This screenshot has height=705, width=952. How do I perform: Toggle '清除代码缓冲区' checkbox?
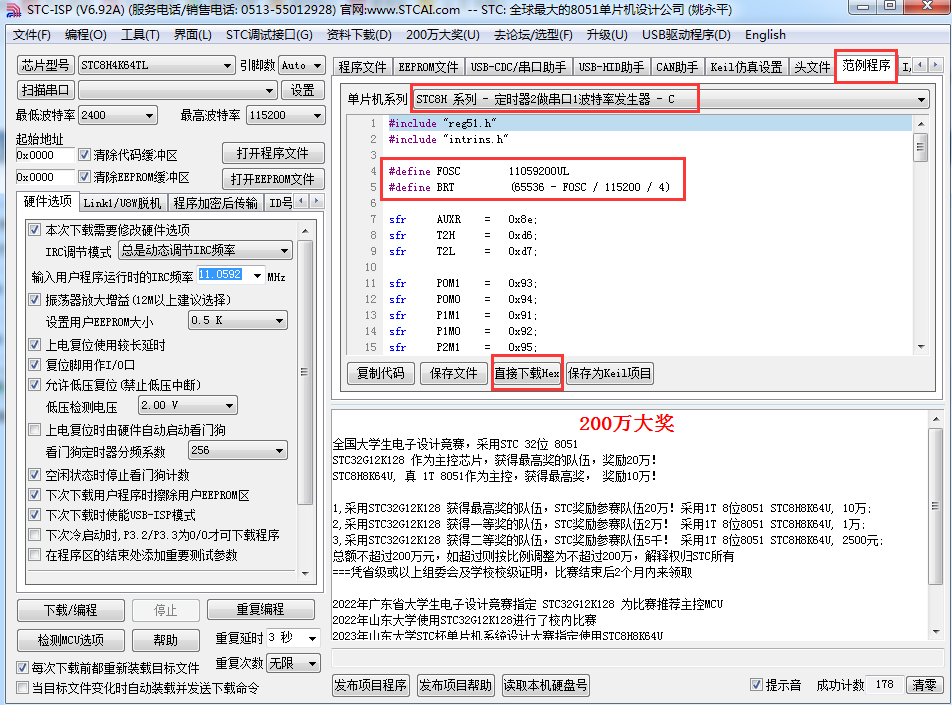pyautogui.click(x=84, y=155)
